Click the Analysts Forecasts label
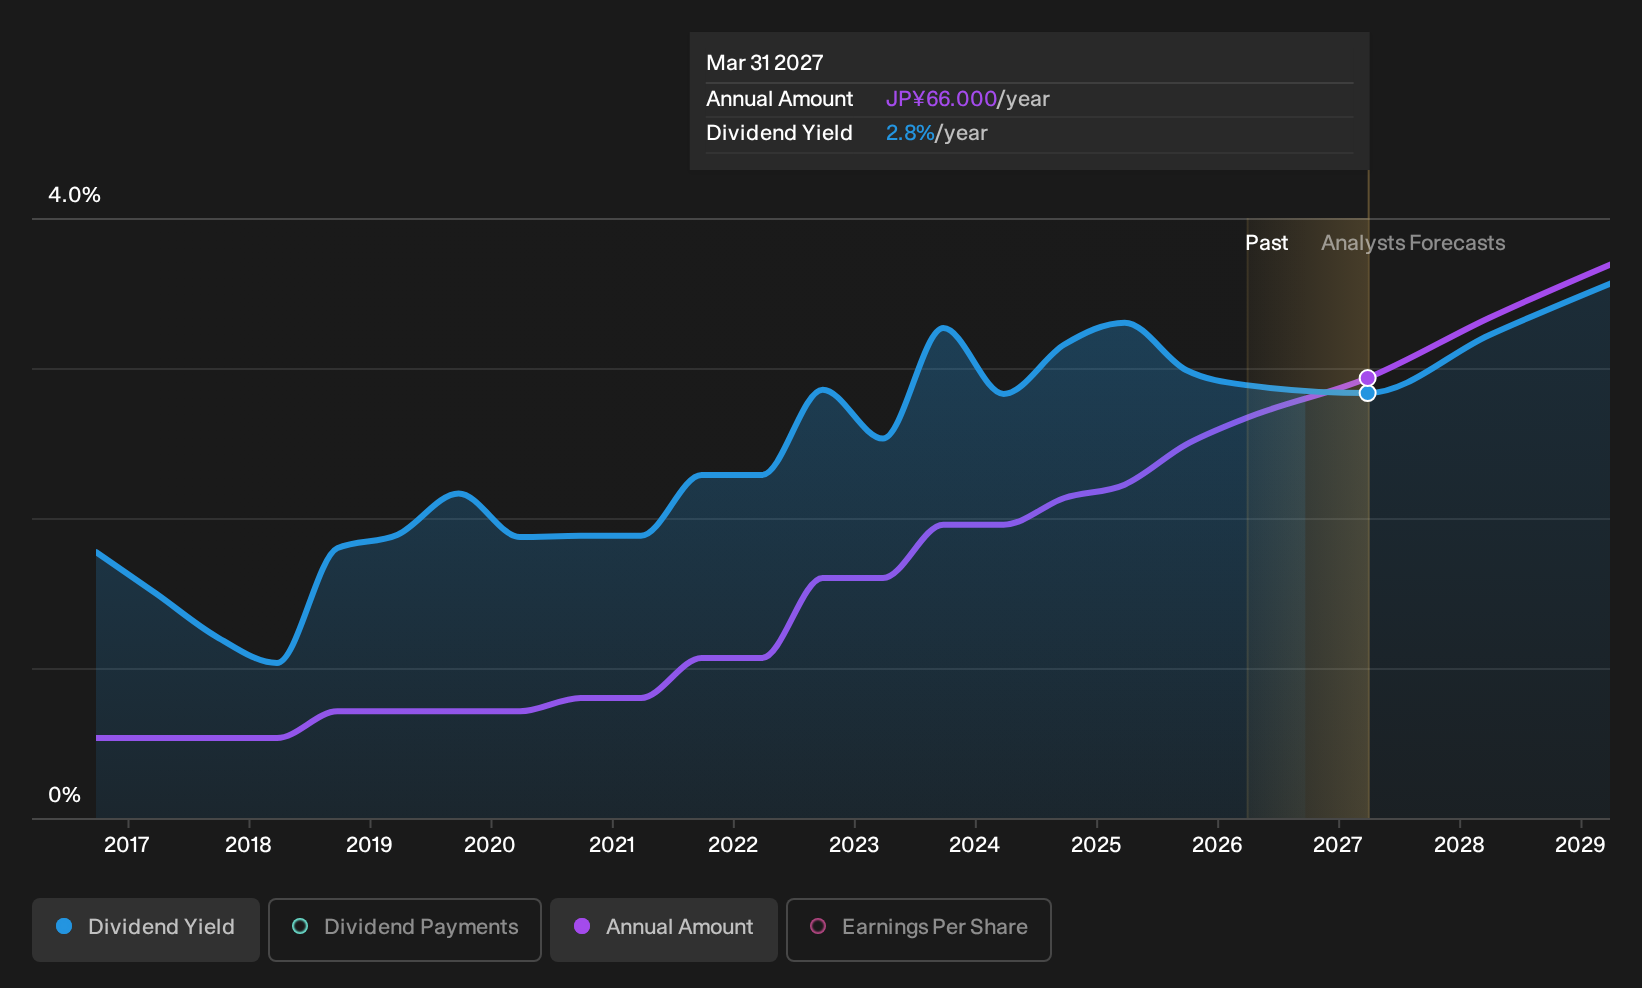Image resolution: width=1642 pixels, height=988 pixels. click(1413, 243)
